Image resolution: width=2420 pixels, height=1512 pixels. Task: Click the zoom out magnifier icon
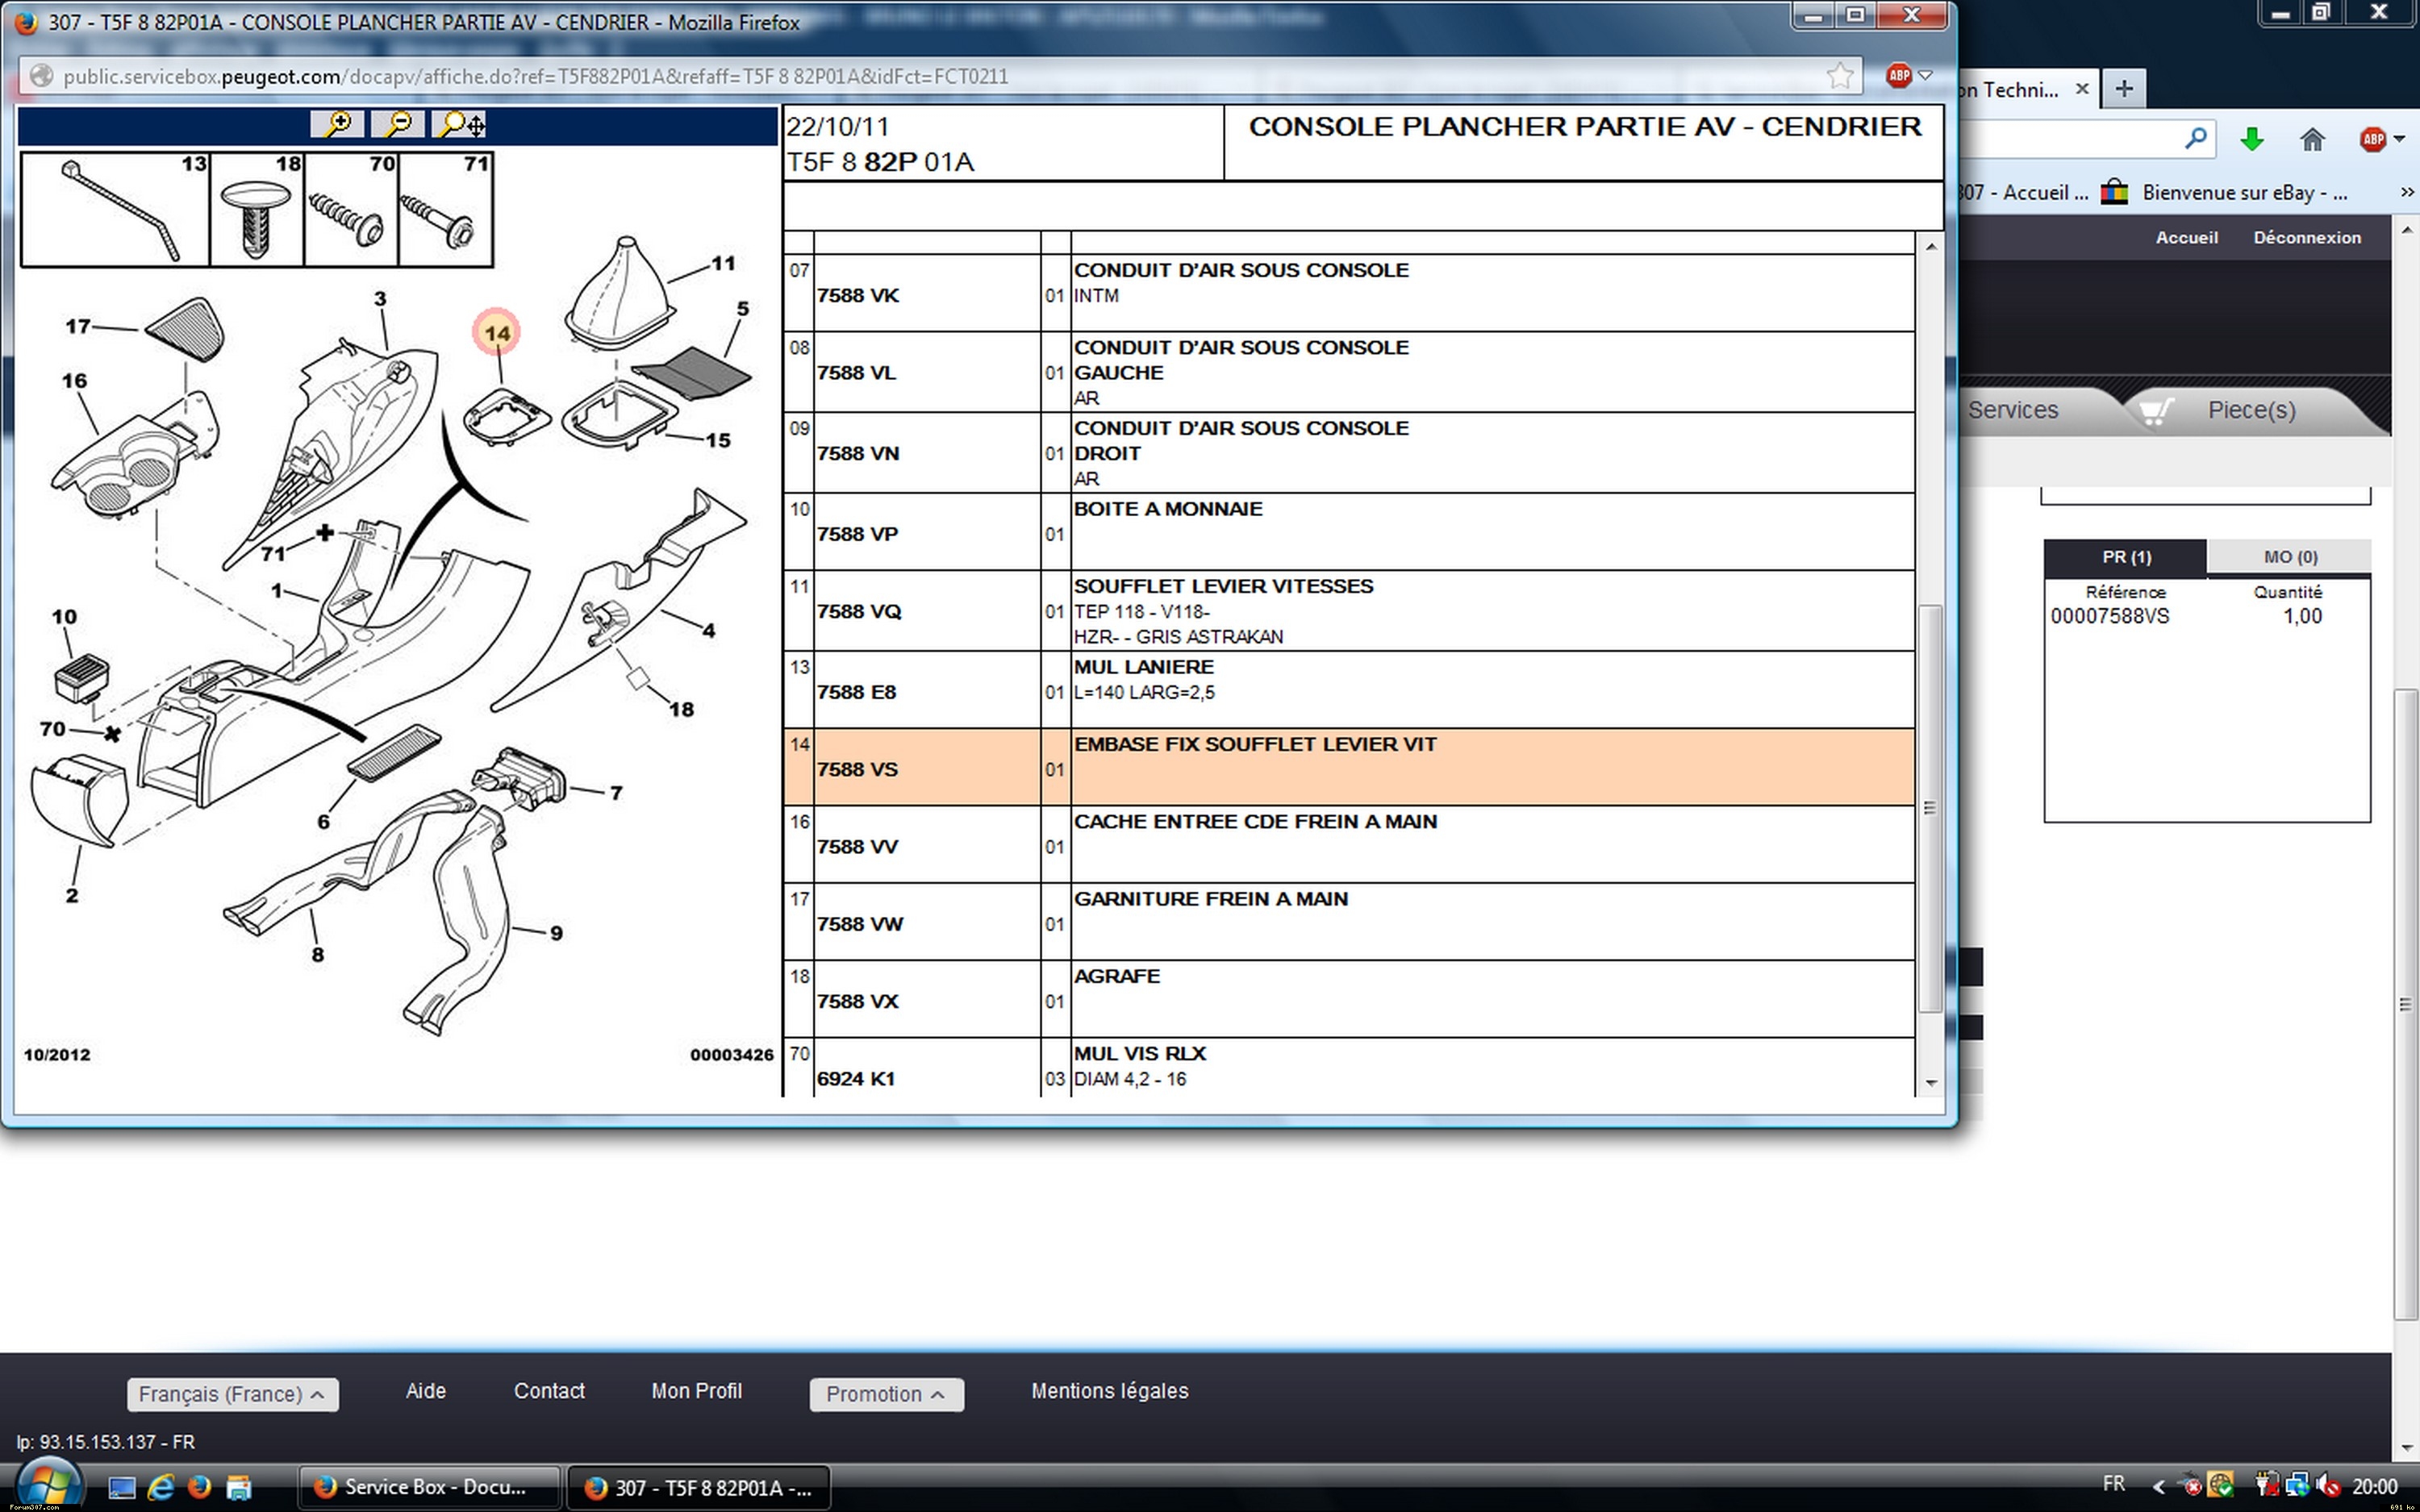tap(398, 124)
